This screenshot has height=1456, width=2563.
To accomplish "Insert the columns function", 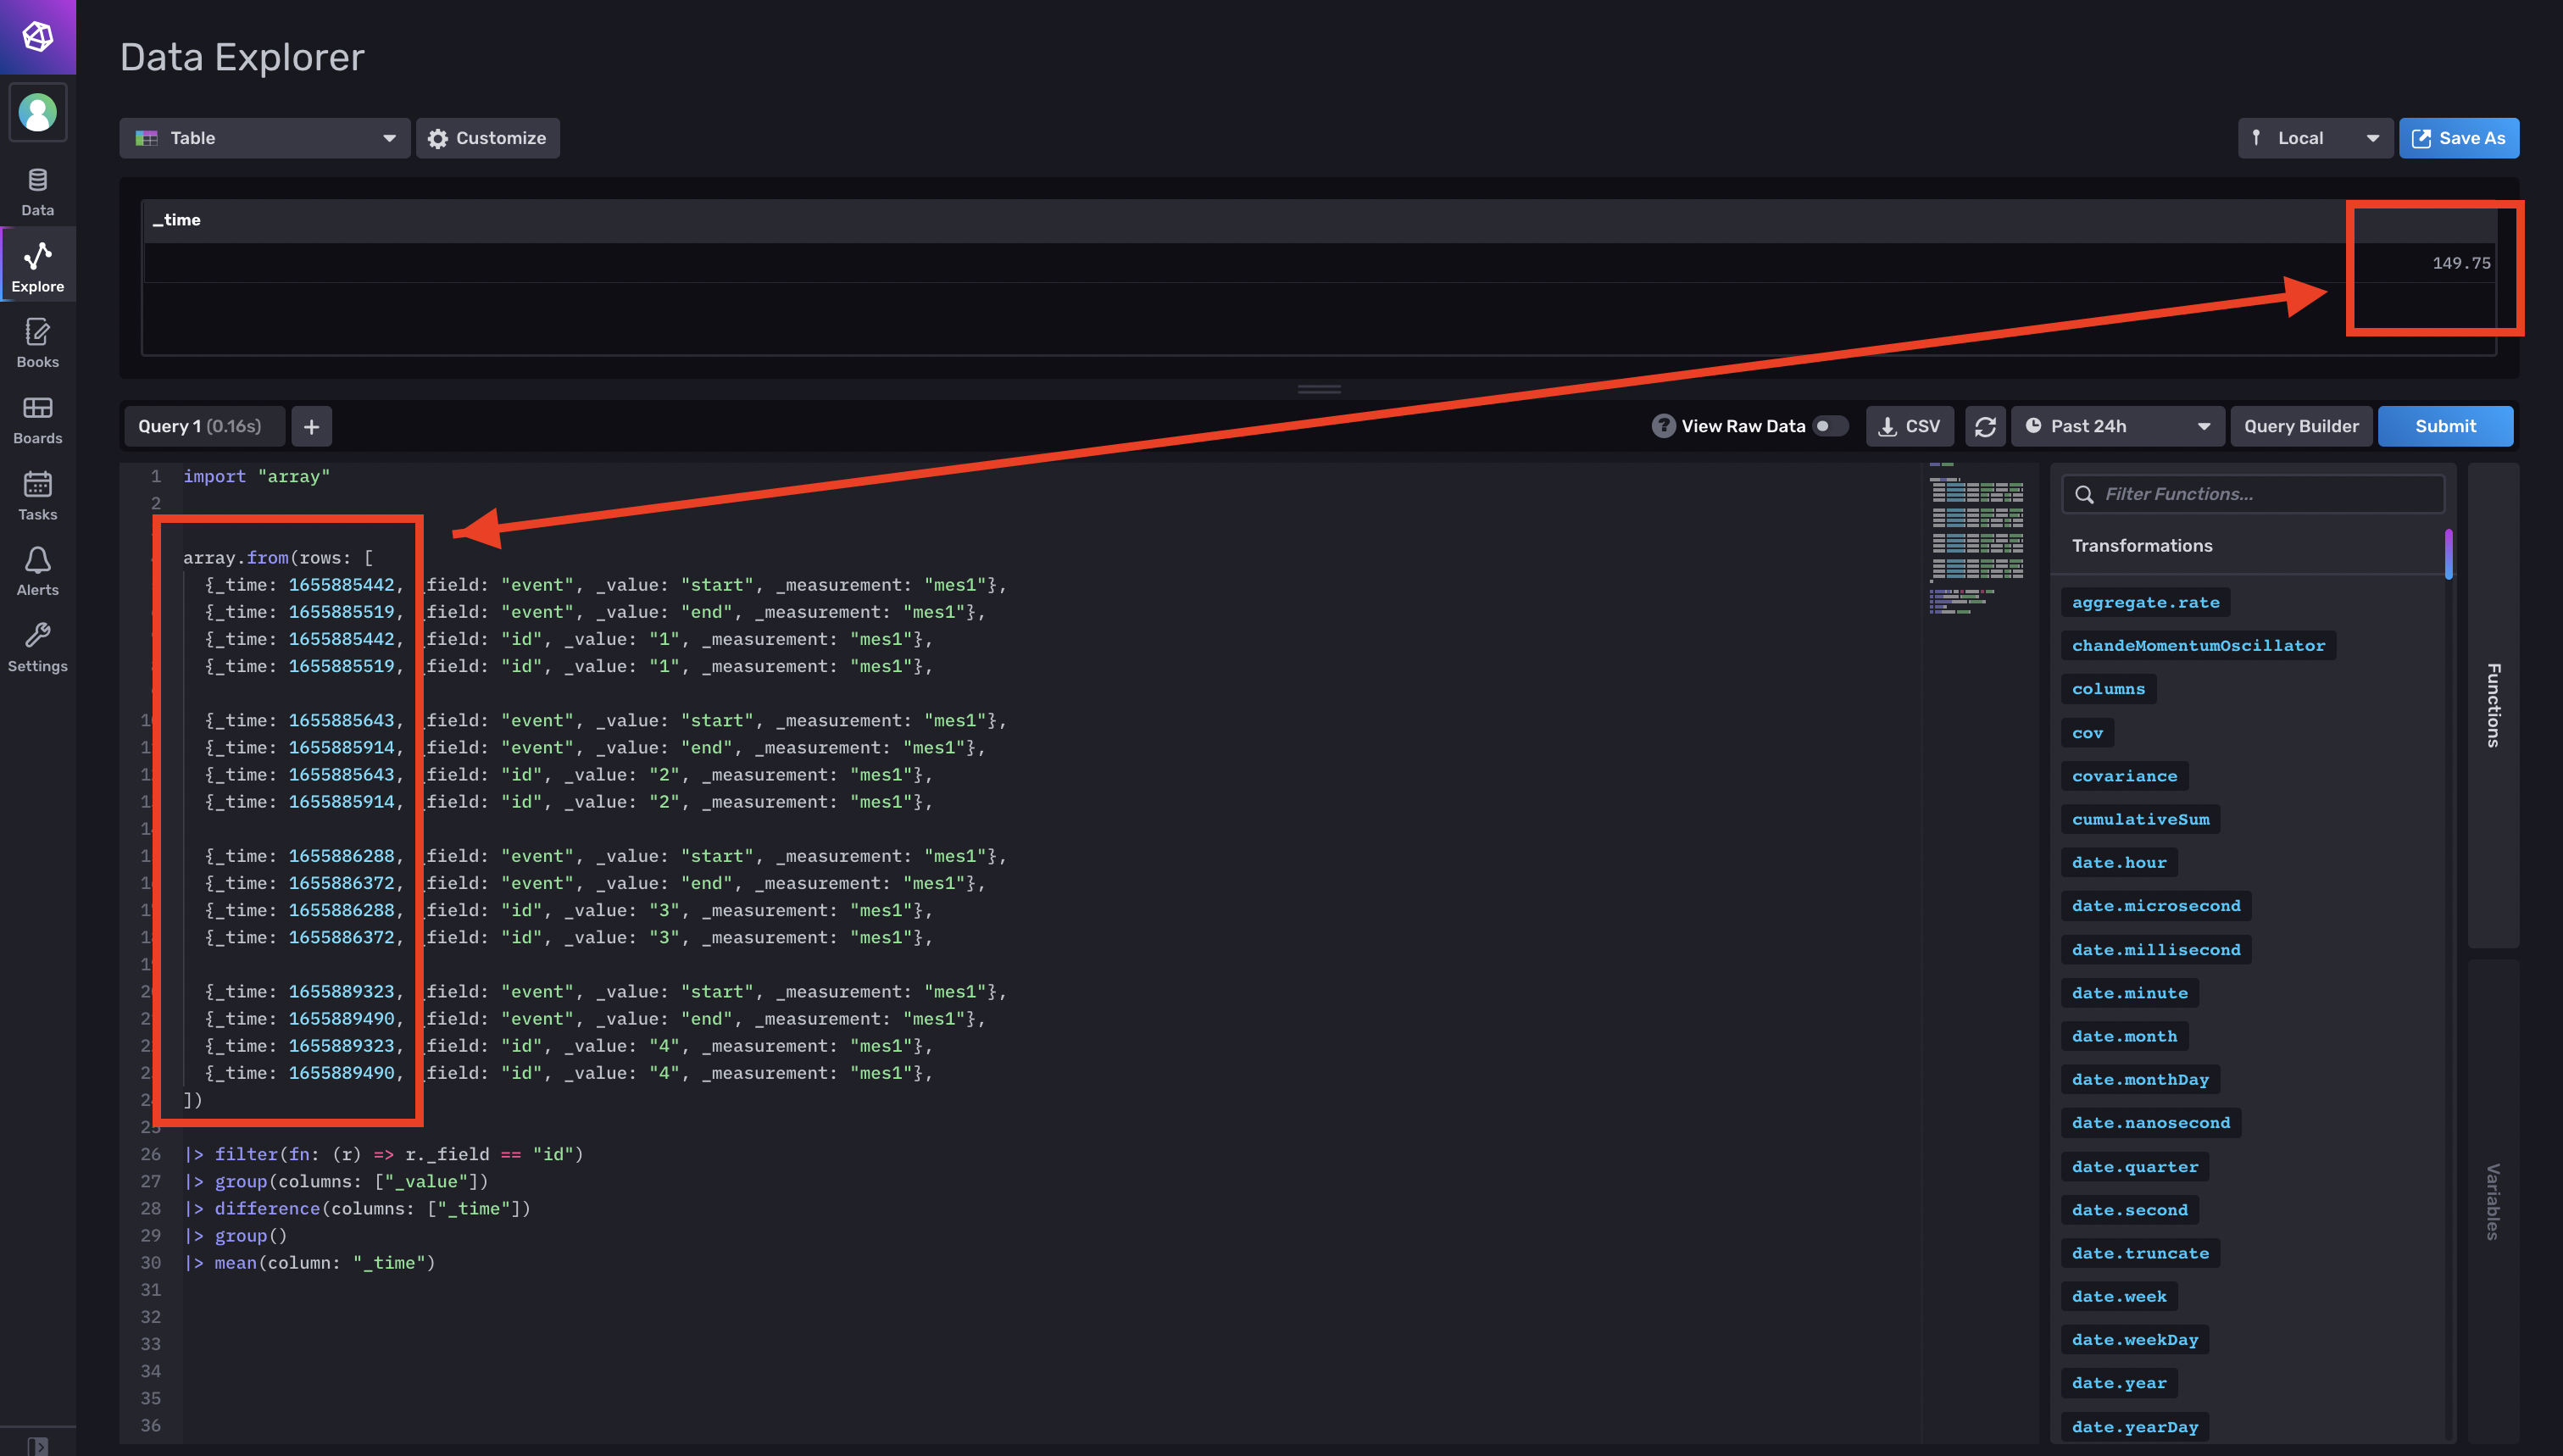I will 2108,689.
